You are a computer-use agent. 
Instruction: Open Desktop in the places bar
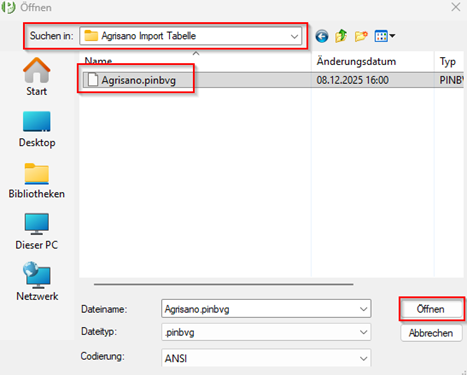(37, 129)
